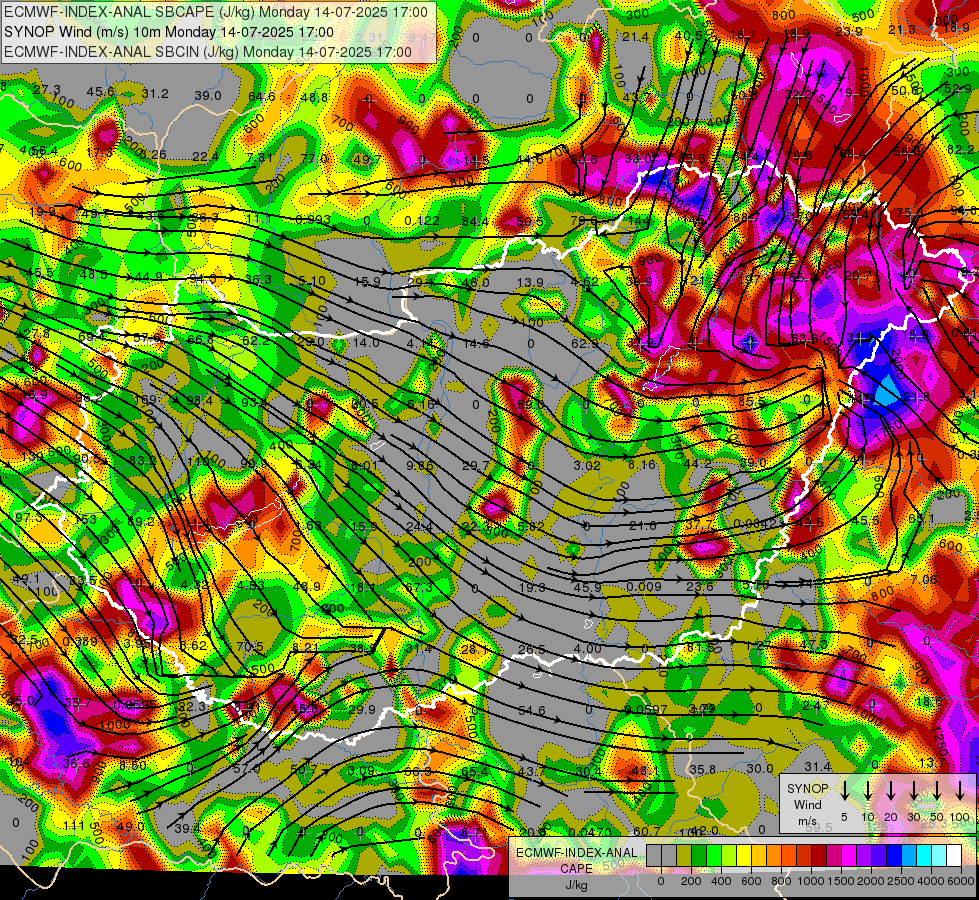This screenshot has height=900, width=979.
Task: Click the map value '62.2'
Action: [x=255, y=340]
